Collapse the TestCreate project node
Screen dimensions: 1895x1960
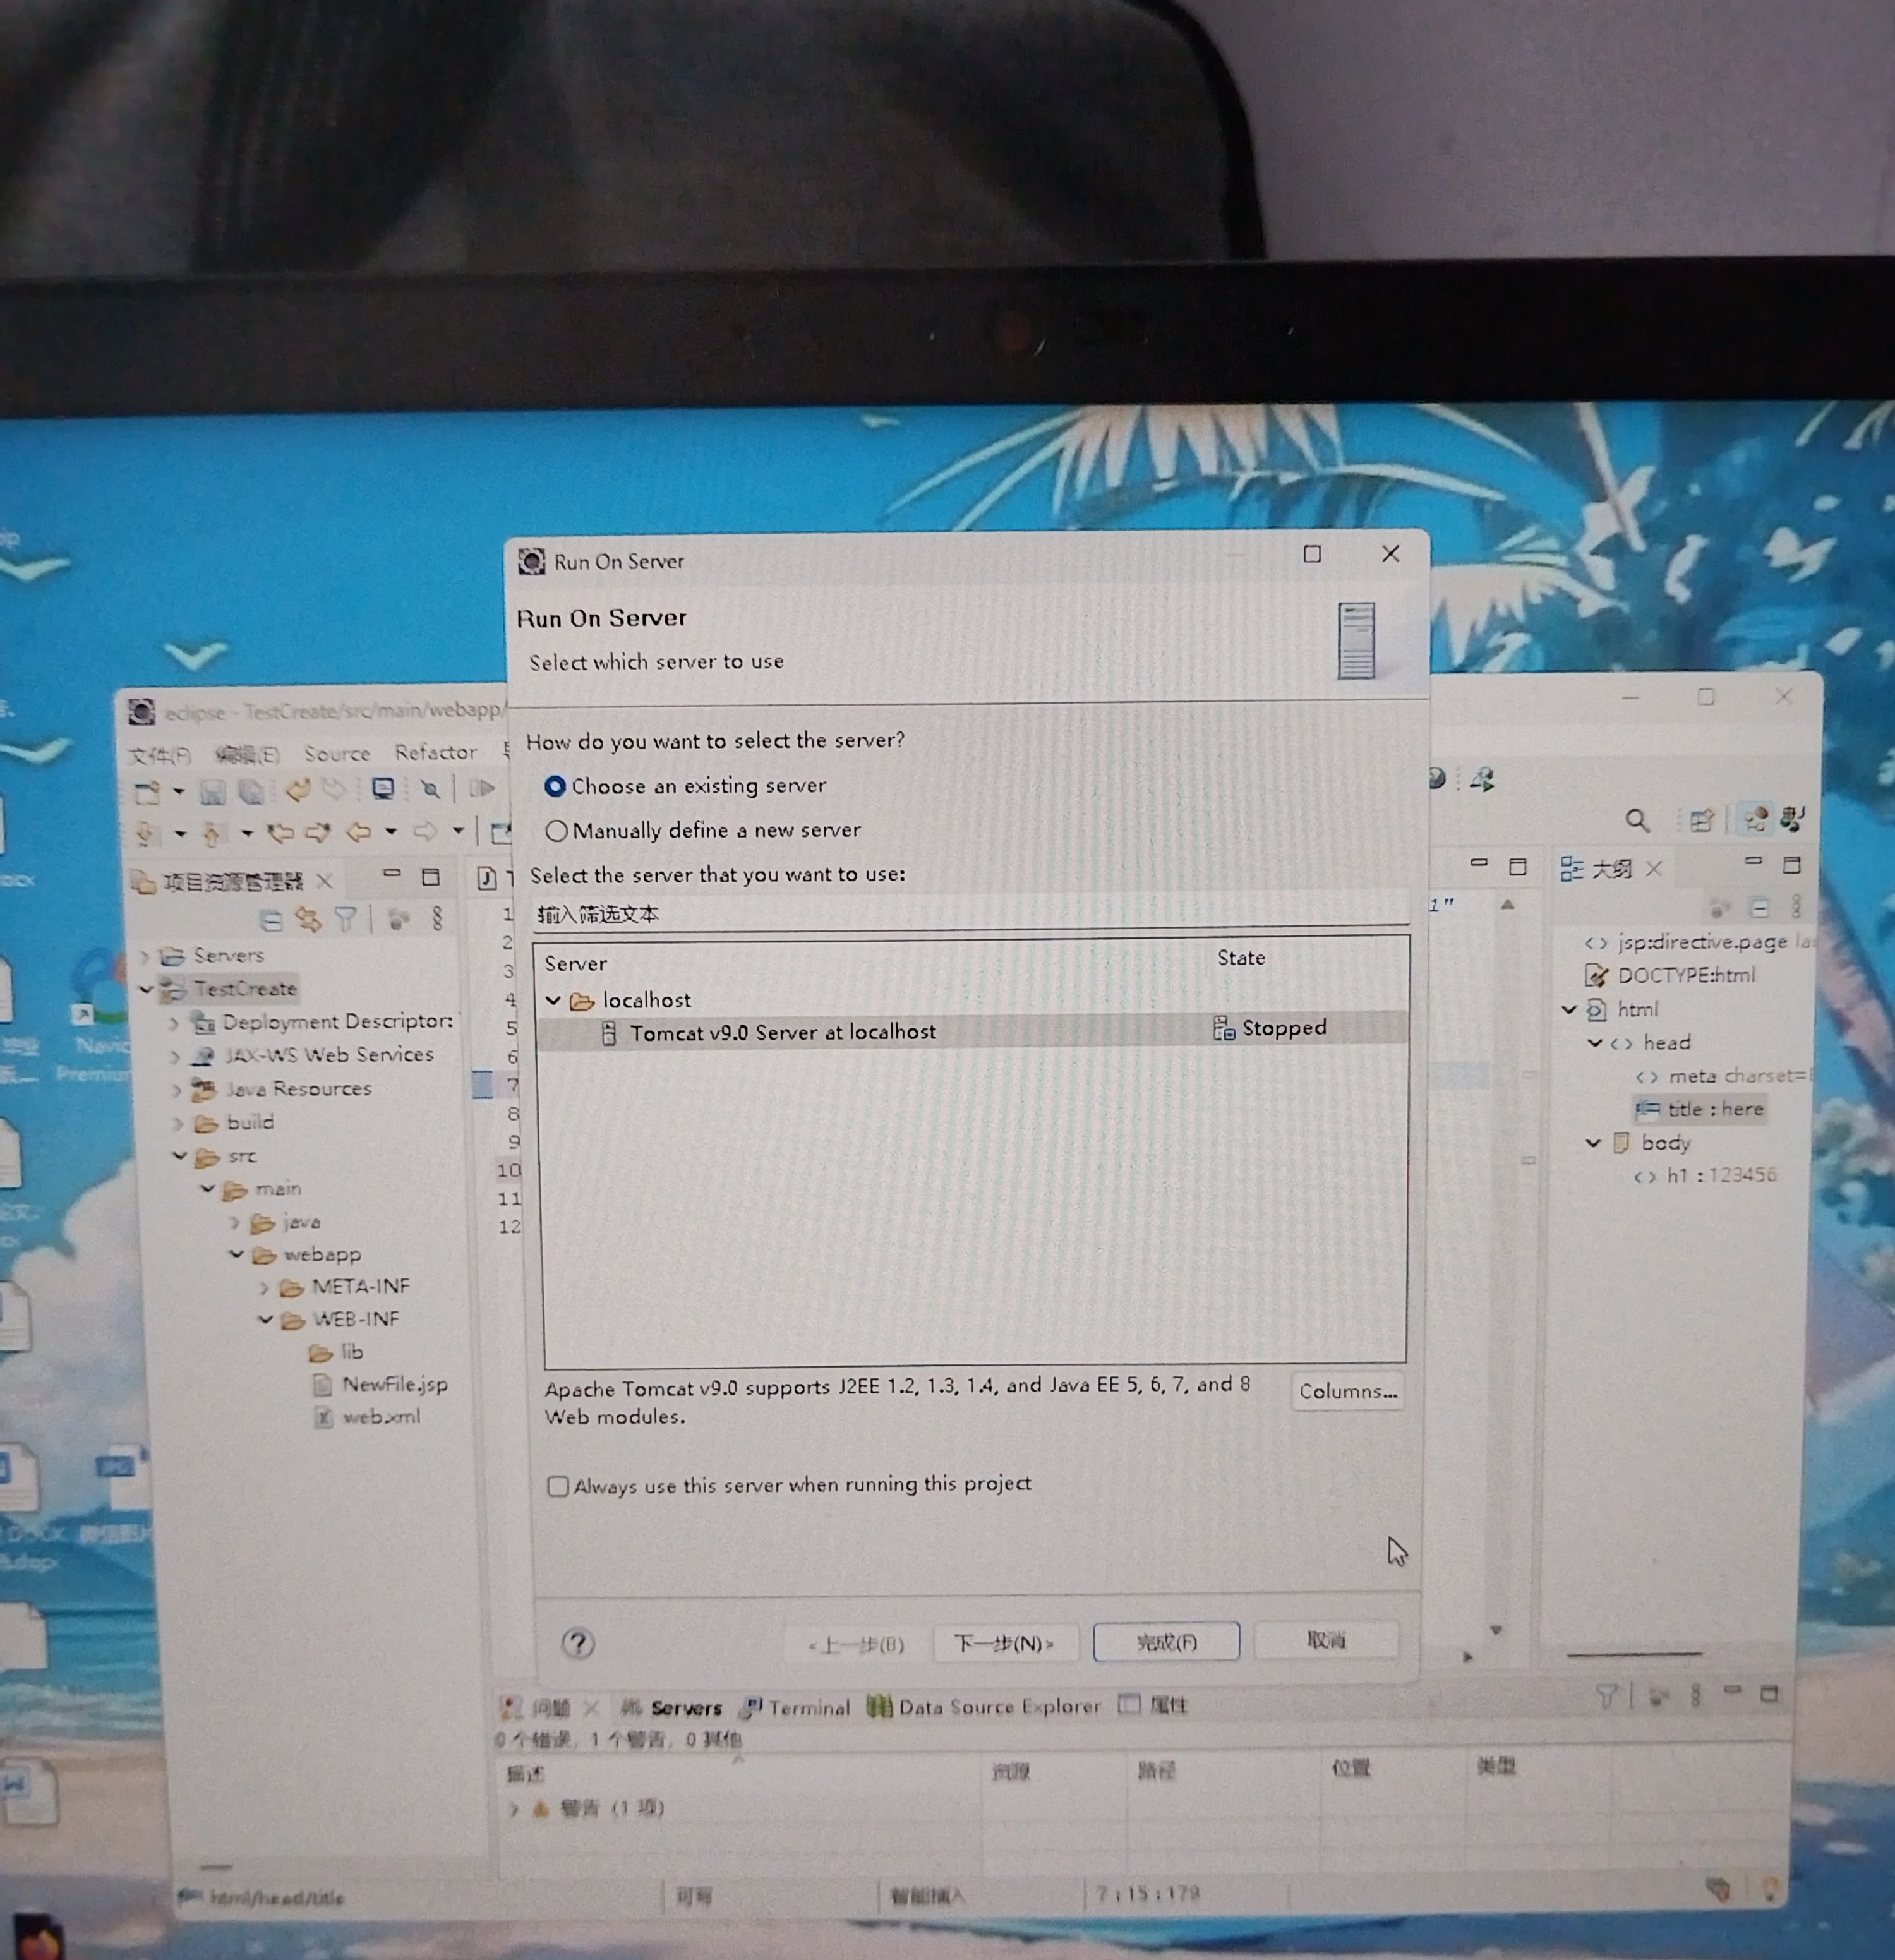[x=147, y=990]
